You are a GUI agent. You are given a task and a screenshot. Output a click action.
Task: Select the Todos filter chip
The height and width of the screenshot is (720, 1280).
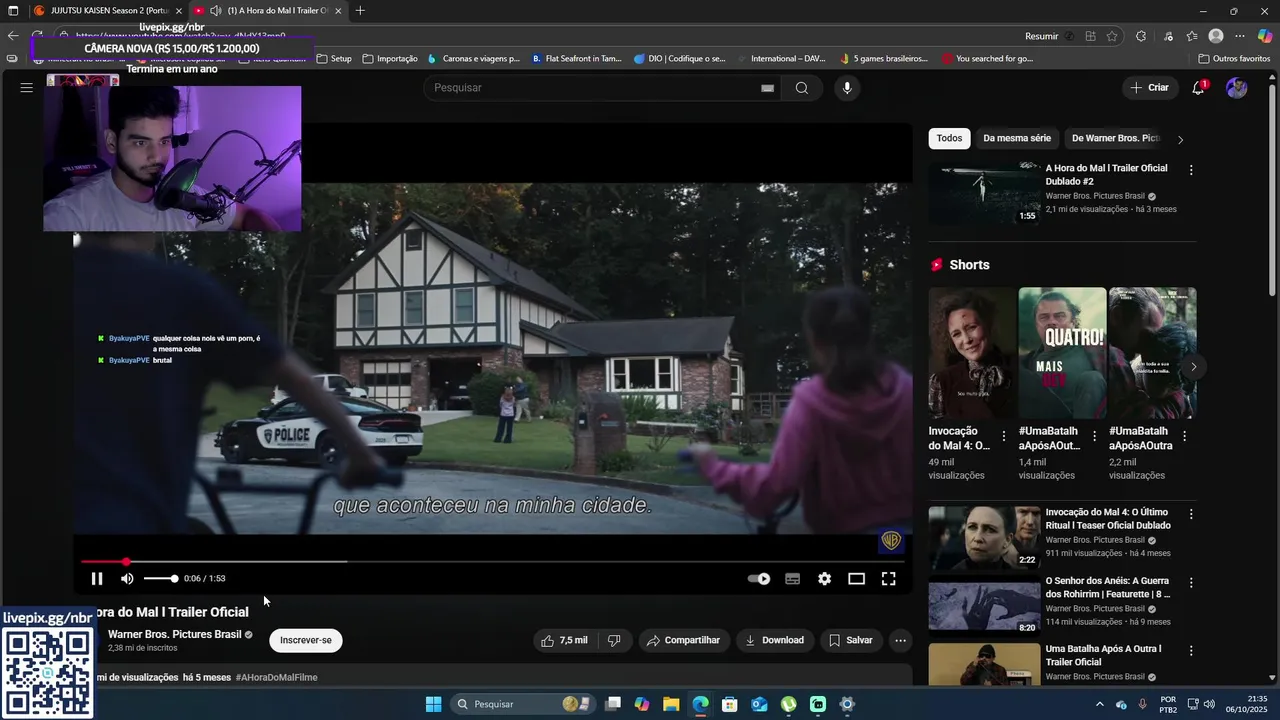coord(949,138)
